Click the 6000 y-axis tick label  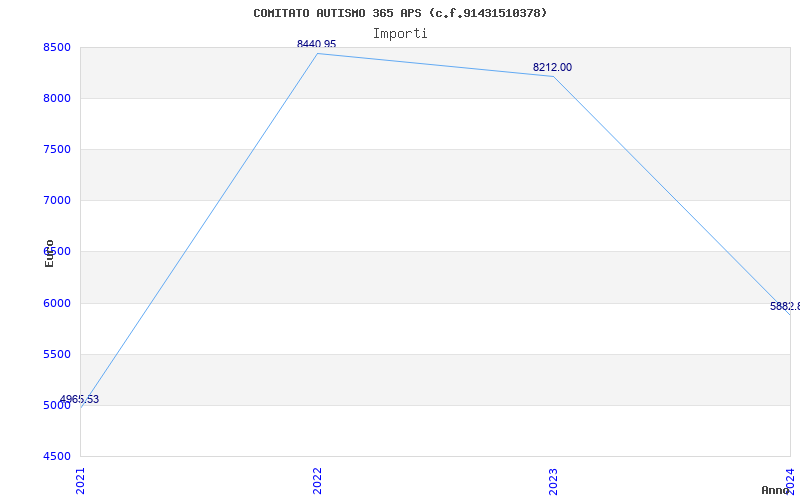(57, 303)
